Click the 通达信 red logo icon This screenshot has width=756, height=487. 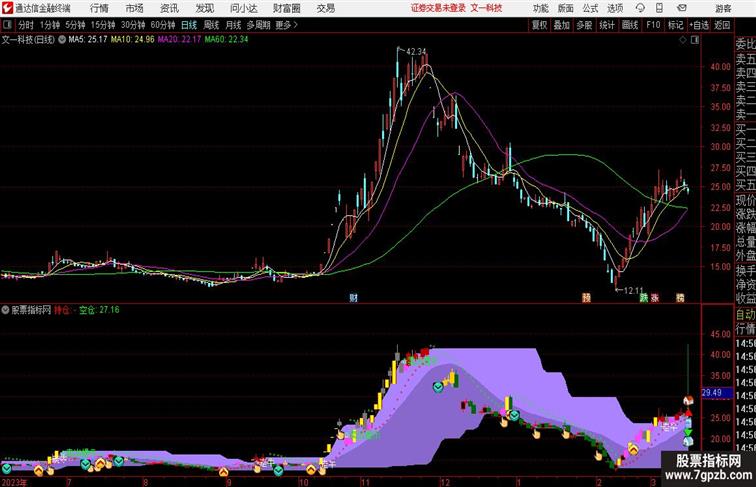(x=7, y=8)
